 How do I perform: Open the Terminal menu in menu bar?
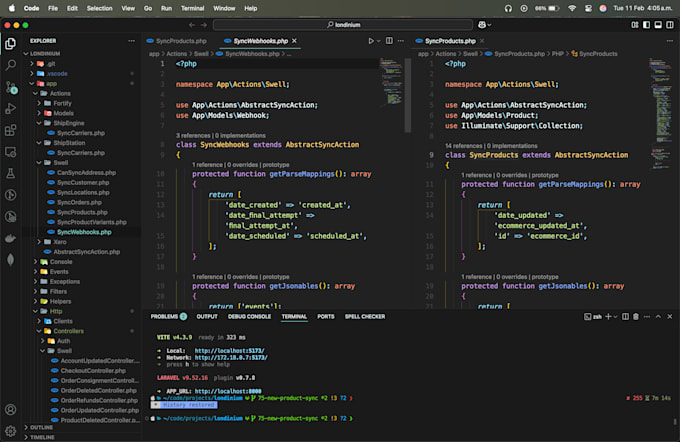click(192, 8)
